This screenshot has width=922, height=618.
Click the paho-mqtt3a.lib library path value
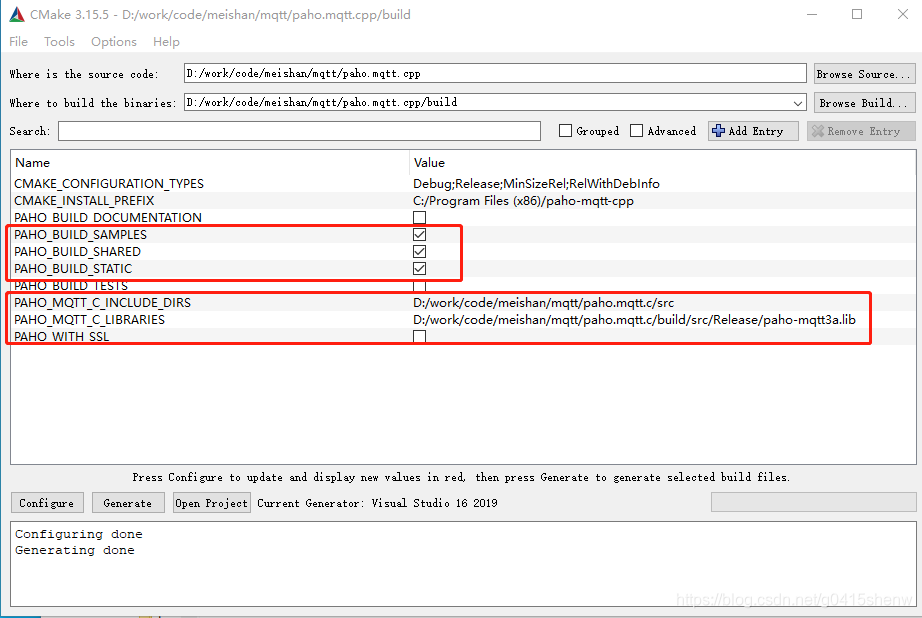pos(634,320)
